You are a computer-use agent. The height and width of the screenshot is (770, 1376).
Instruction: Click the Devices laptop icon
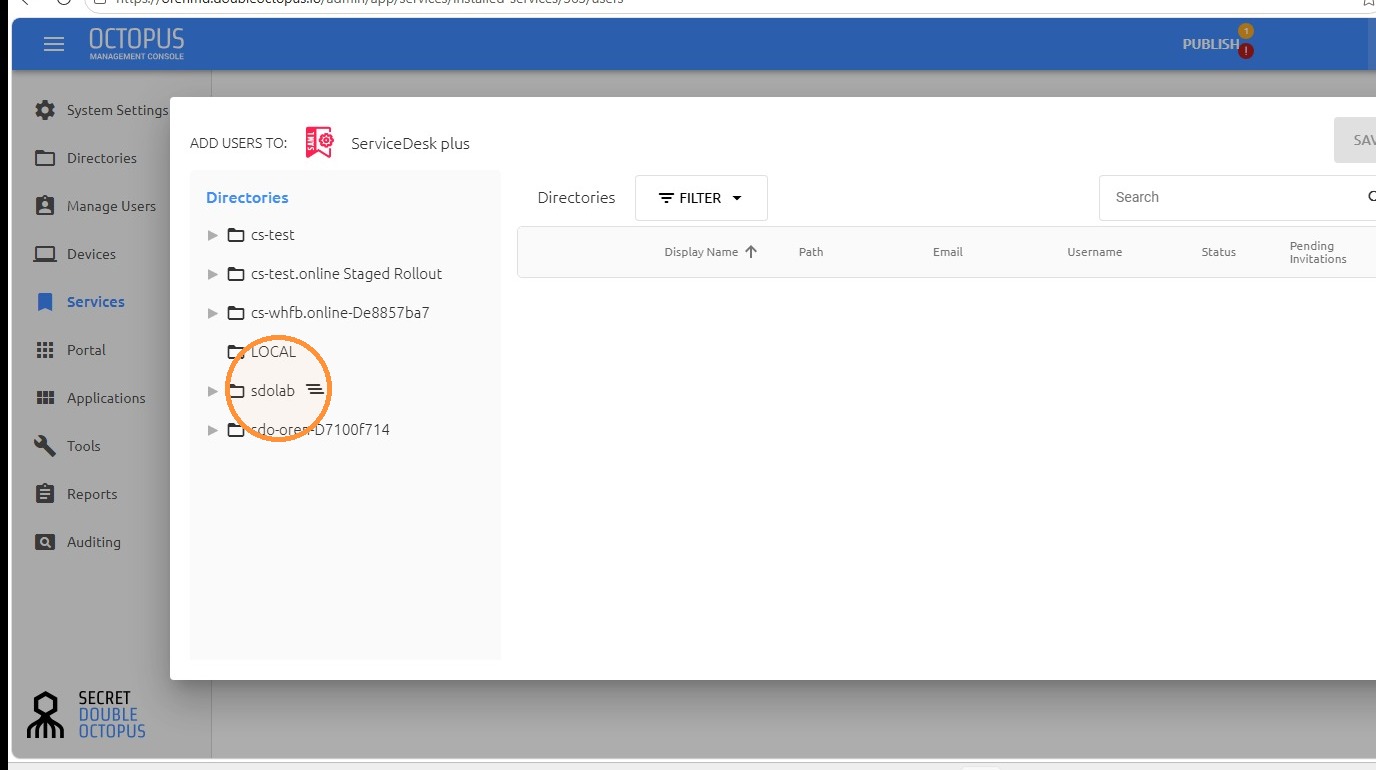[x=45, y=254]
